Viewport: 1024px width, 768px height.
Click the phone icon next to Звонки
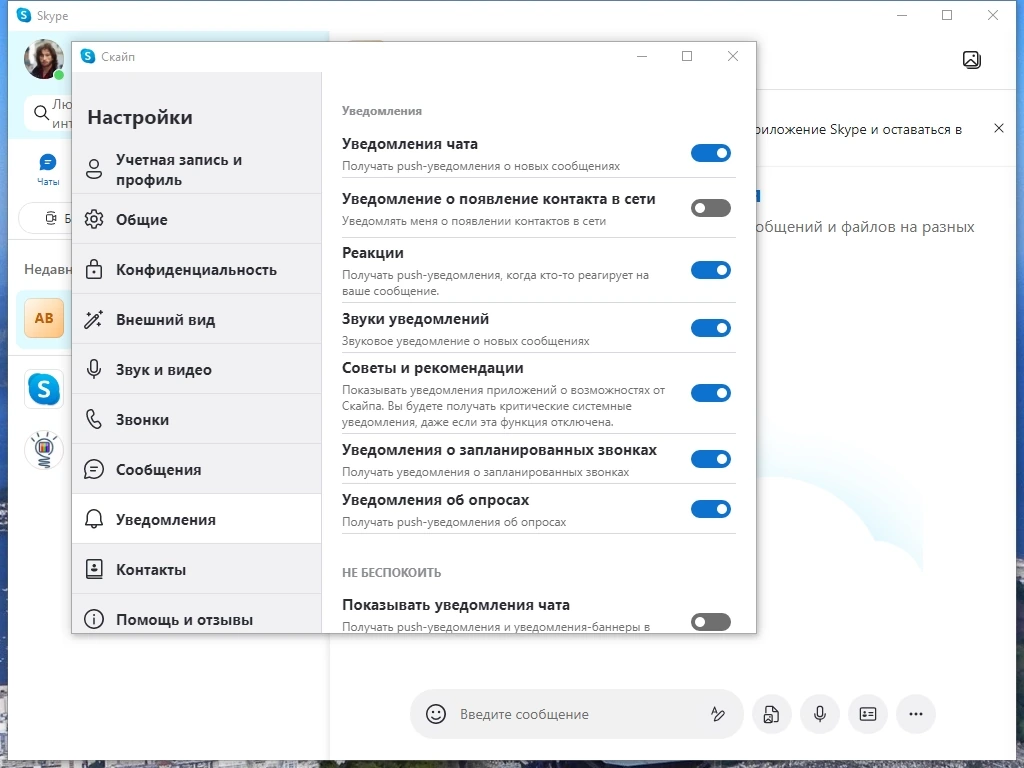pyautogui.click(x=94, y=419)
